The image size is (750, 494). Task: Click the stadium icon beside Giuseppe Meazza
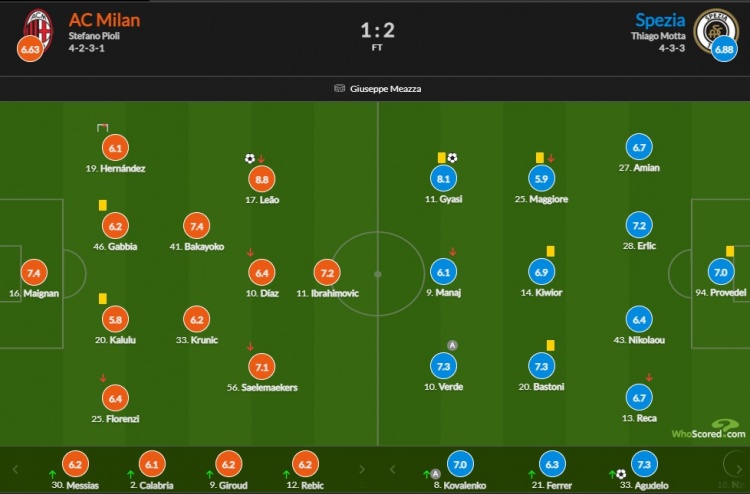(x=340, y=88)
